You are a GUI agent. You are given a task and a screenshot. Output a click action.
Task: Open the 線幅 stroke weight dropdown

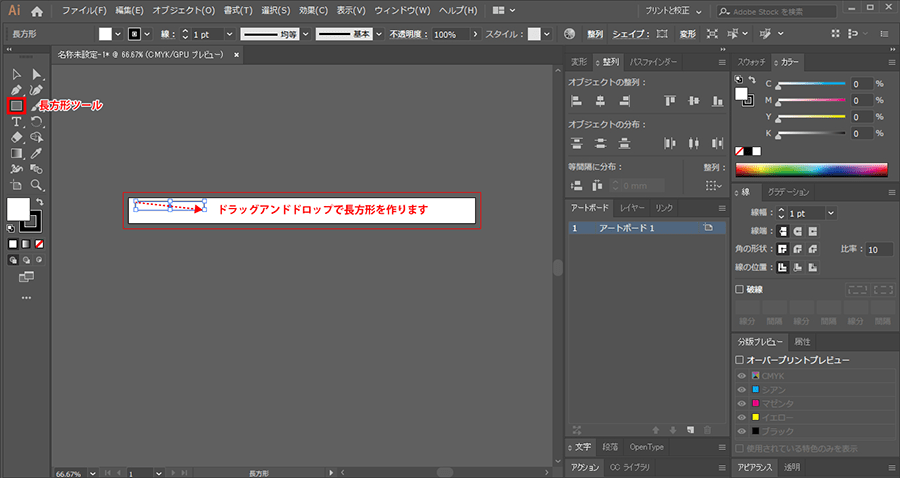[x=831, y=213]
